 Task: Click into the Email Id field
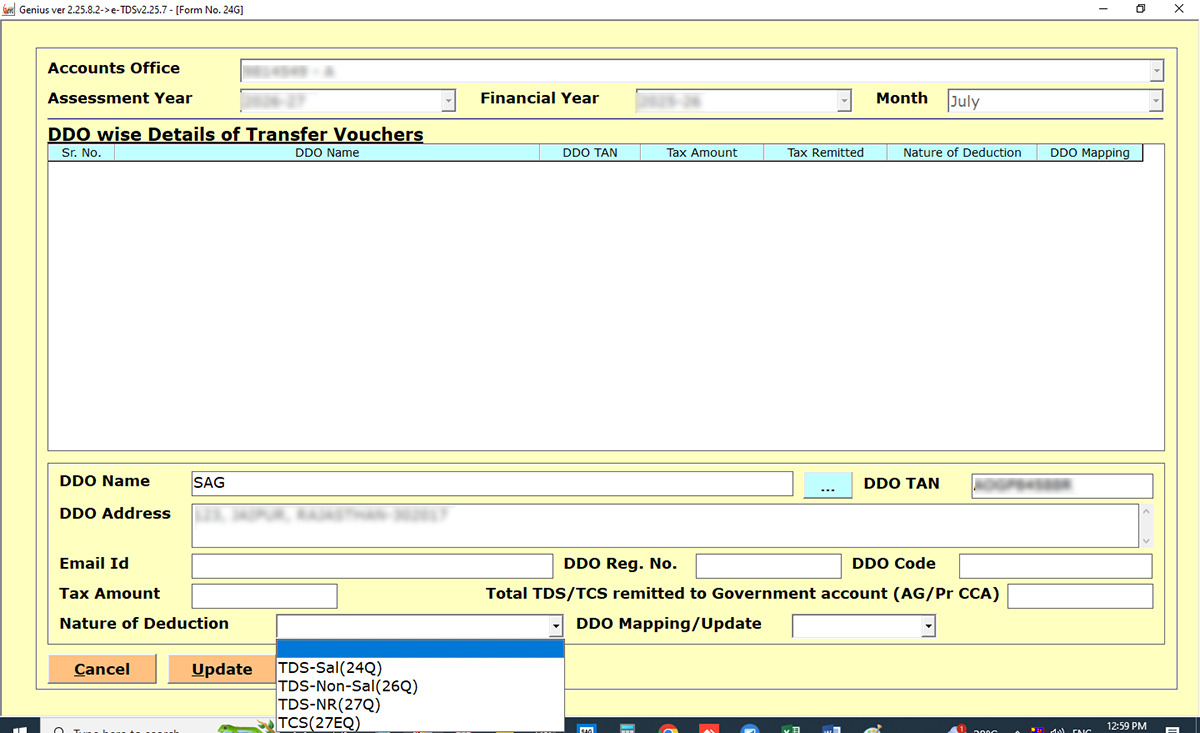coord(372,566)
